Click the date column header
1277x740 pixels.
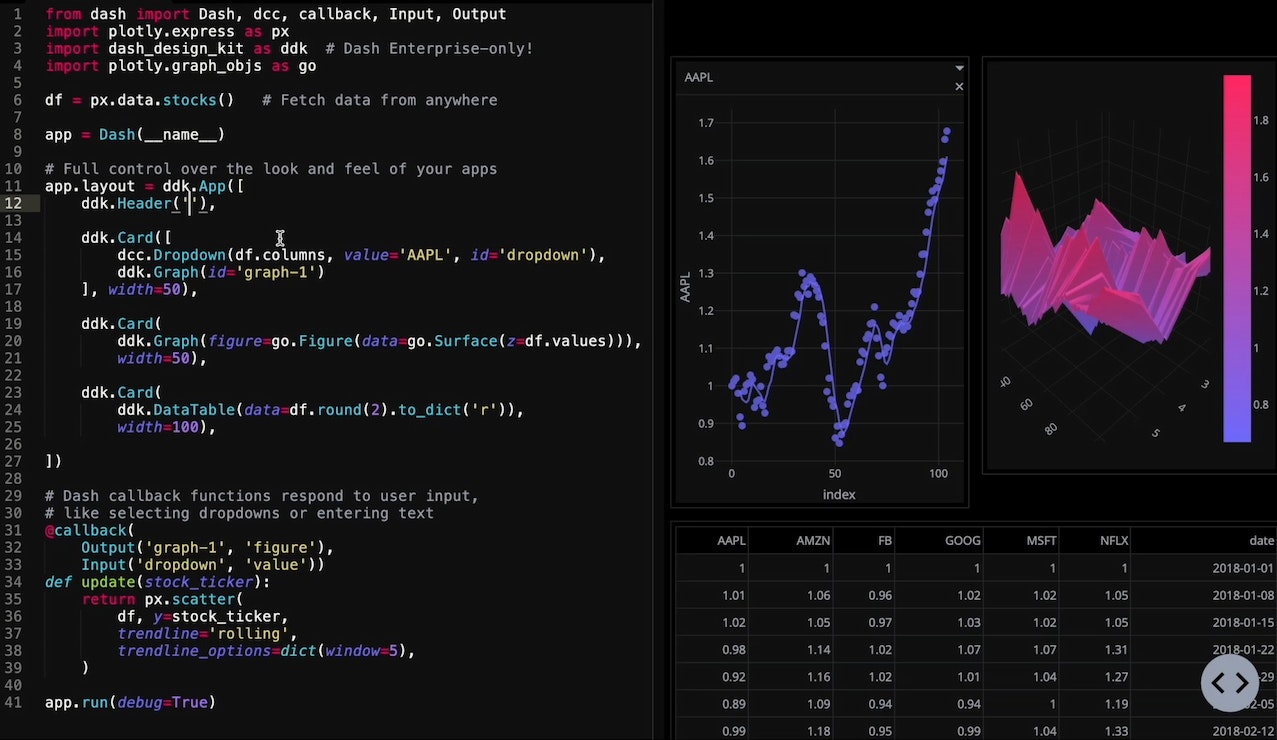pyautogui.click(x=1261, y=541)
